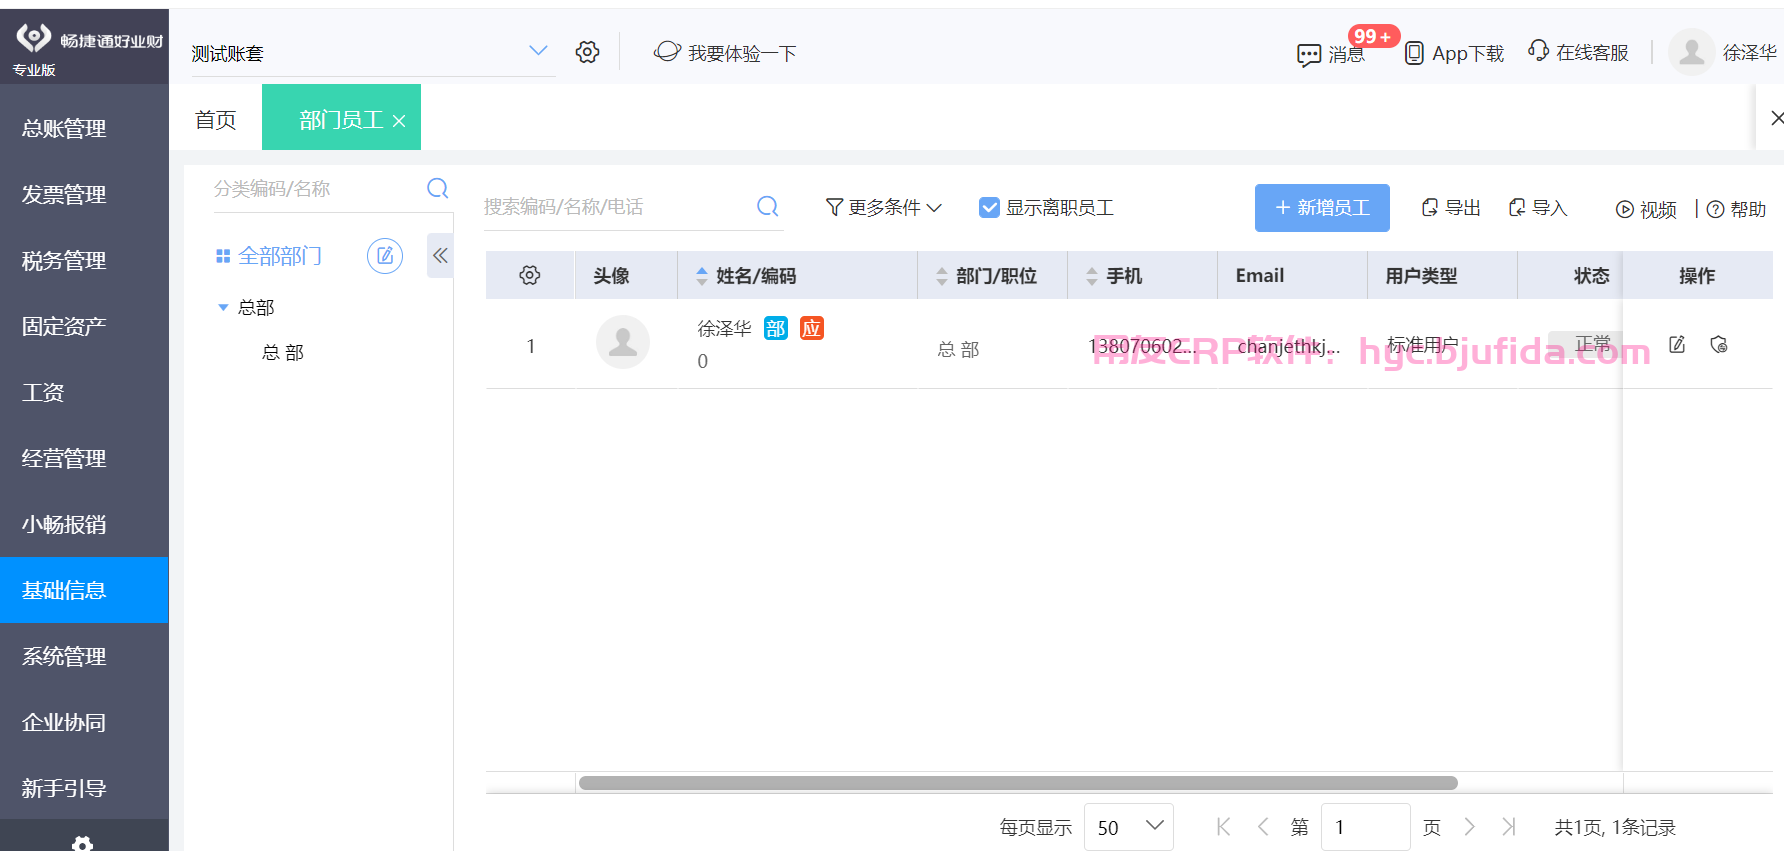This screenshot has height=851, width=1784.
Task: Select child department 总 部 in tree
Action: [x=283, y=352]
